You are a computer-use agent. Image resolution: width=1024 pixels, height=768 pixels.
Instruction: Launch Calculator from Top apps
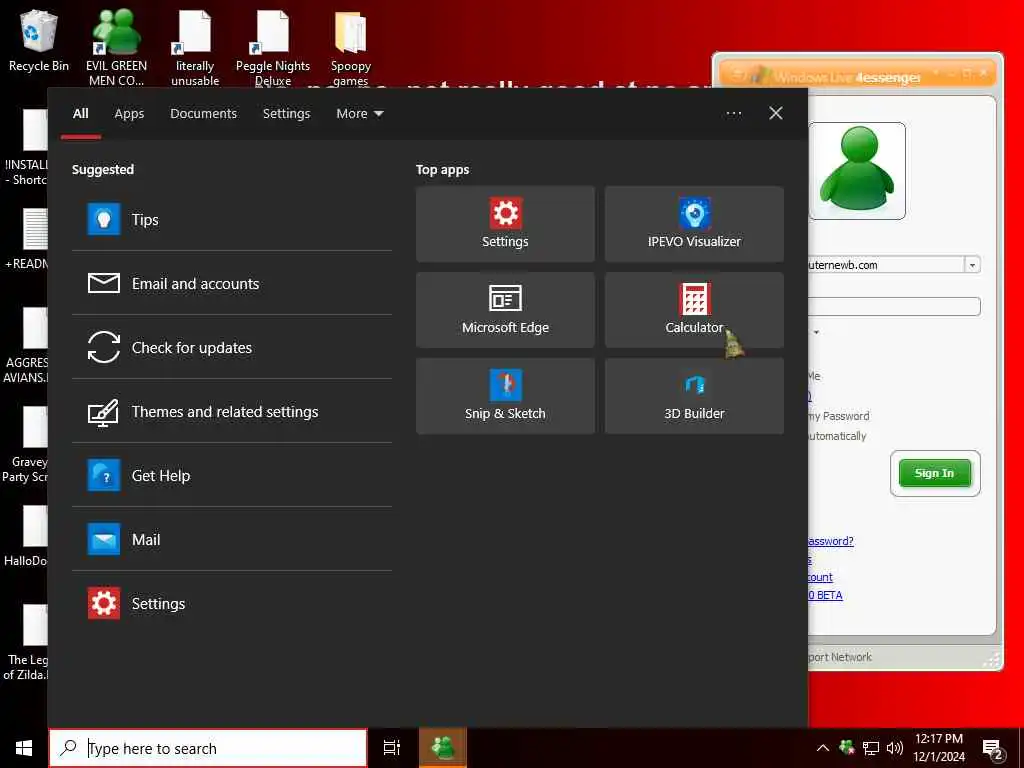694,310
